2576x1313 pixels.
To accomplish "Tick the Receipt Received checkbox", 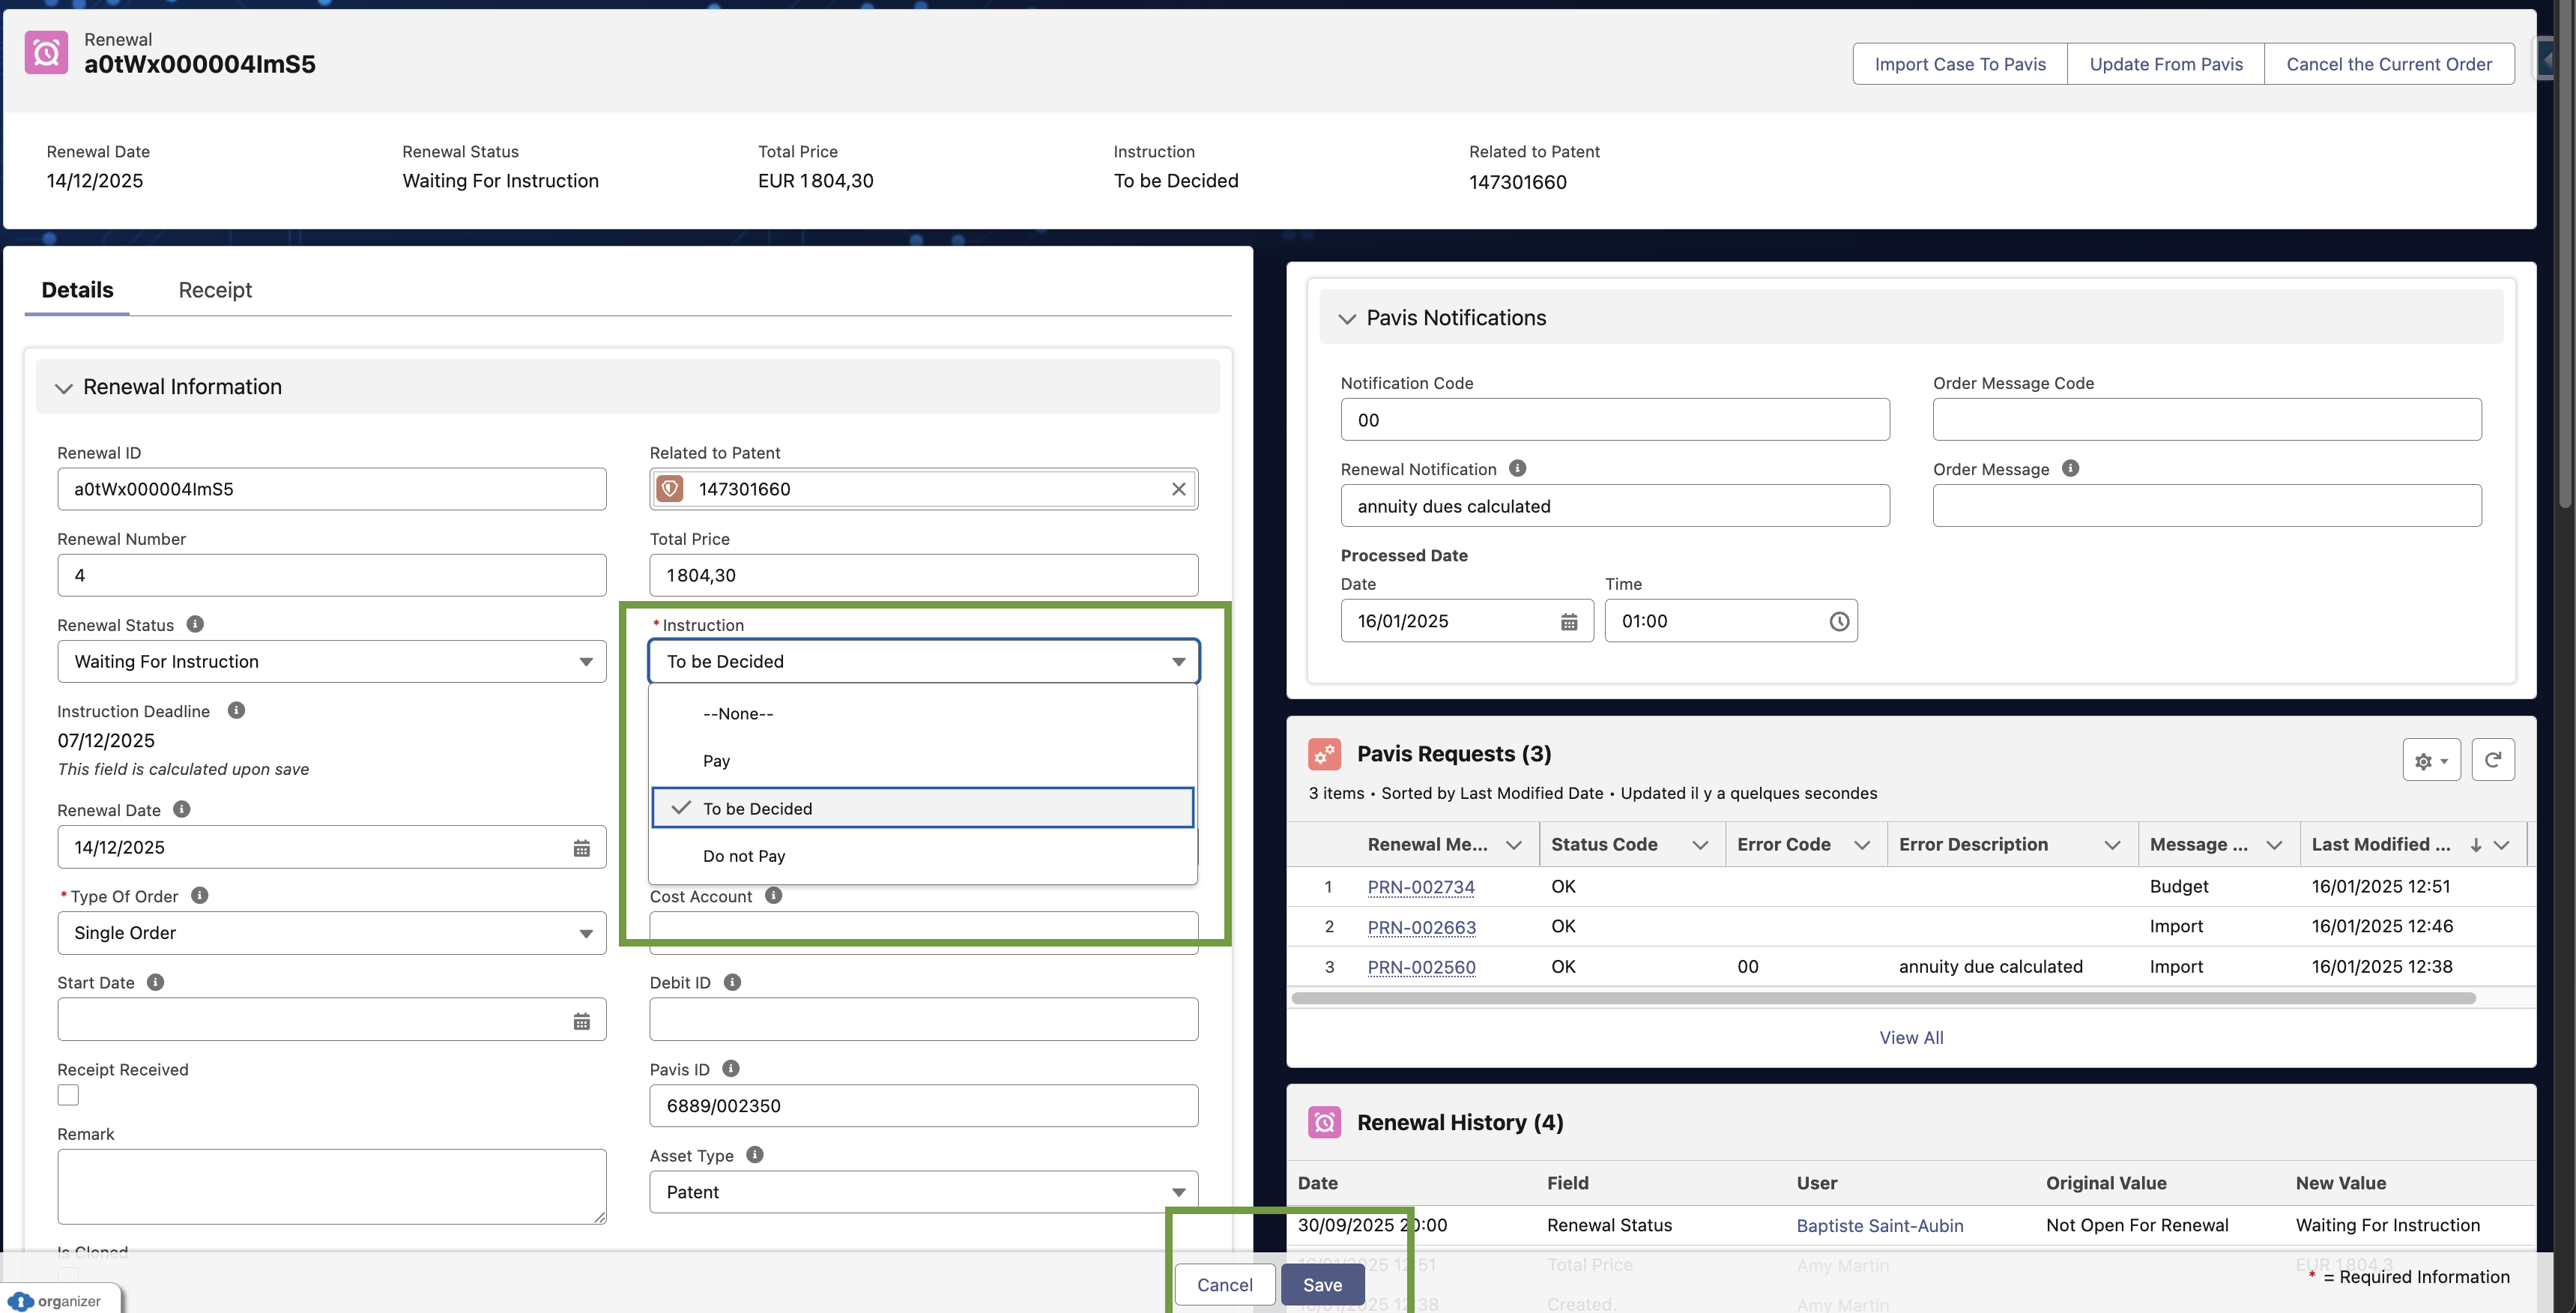I will pyautogui.click(x=68, y=1095).
